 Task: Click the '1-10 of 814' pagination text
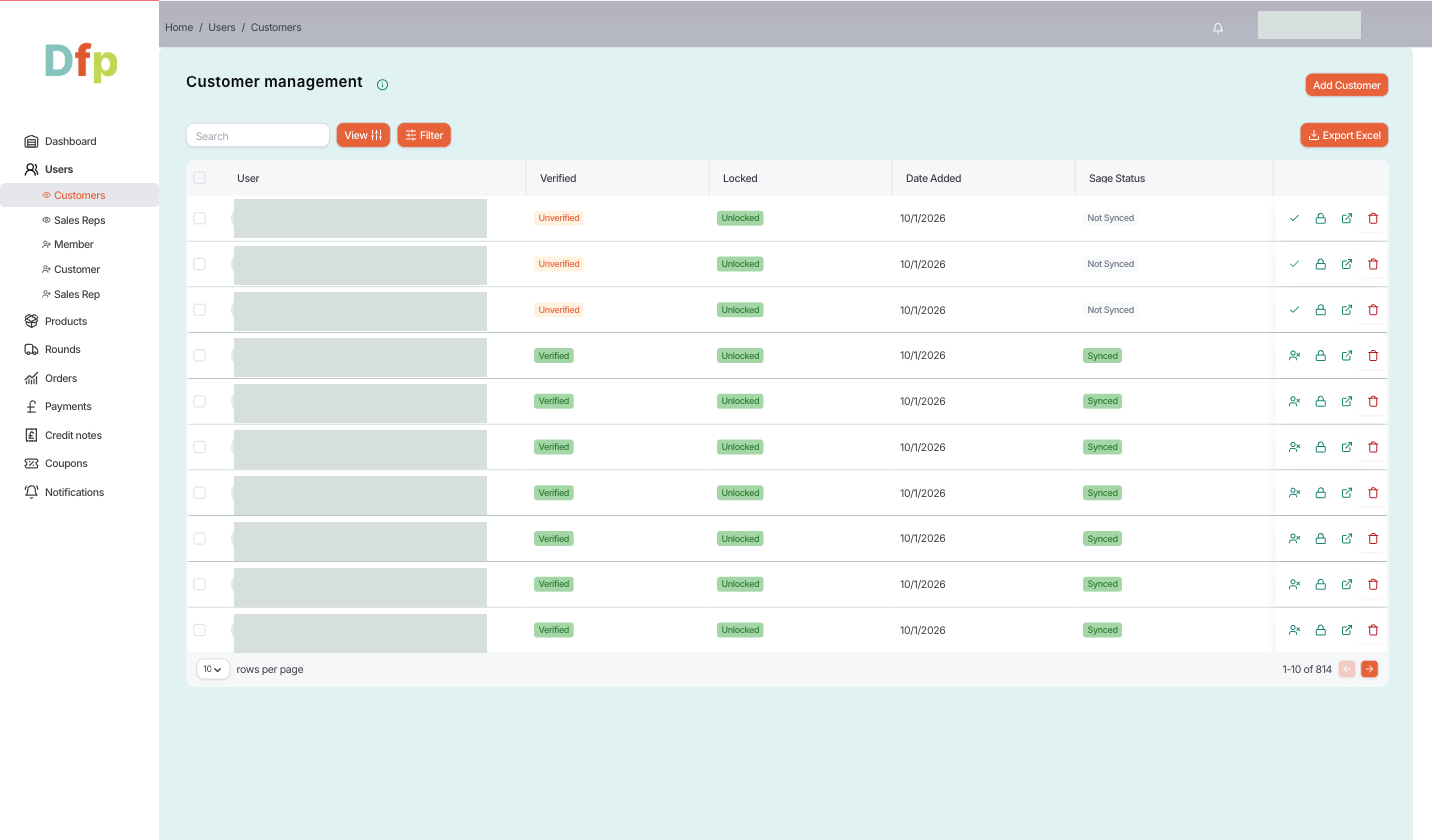[1307, 669]
